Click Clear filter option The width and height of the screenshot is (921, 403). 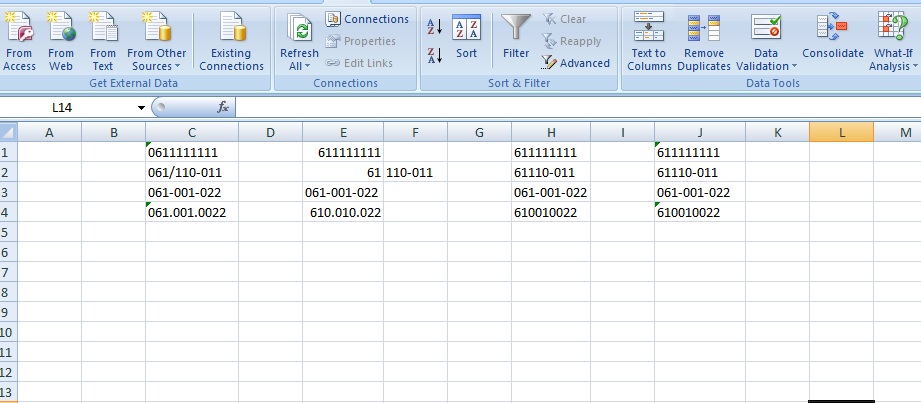click(564, 19)
